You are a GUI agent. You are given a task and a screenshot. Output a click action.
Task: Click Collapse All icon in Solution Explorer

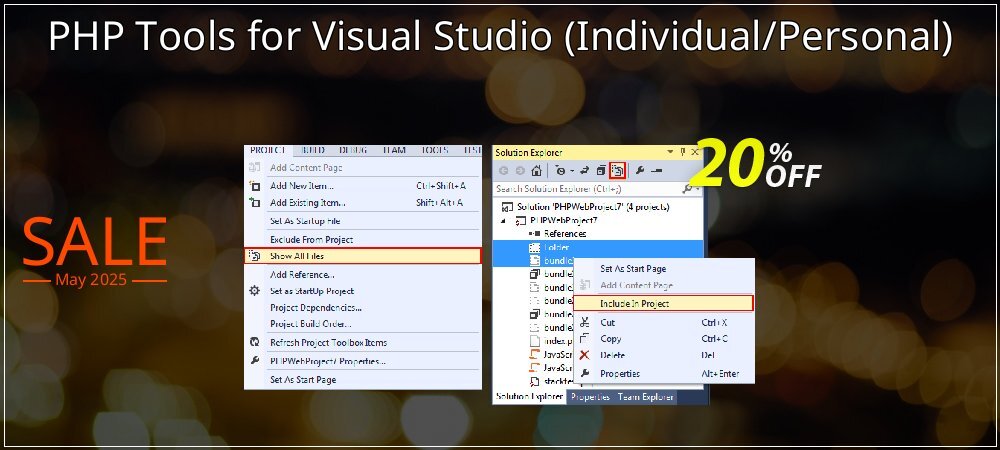(x=601, y=170)
